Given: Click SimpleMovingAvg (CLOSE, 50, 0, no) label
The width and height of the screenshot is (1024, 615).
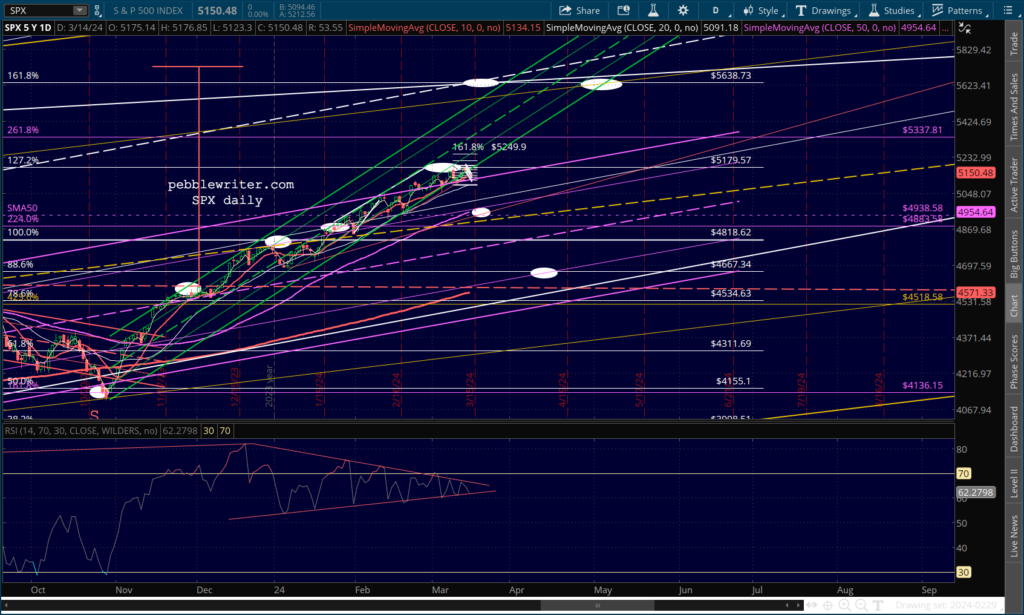Looking at the screenshot, I should click(820, 27).
